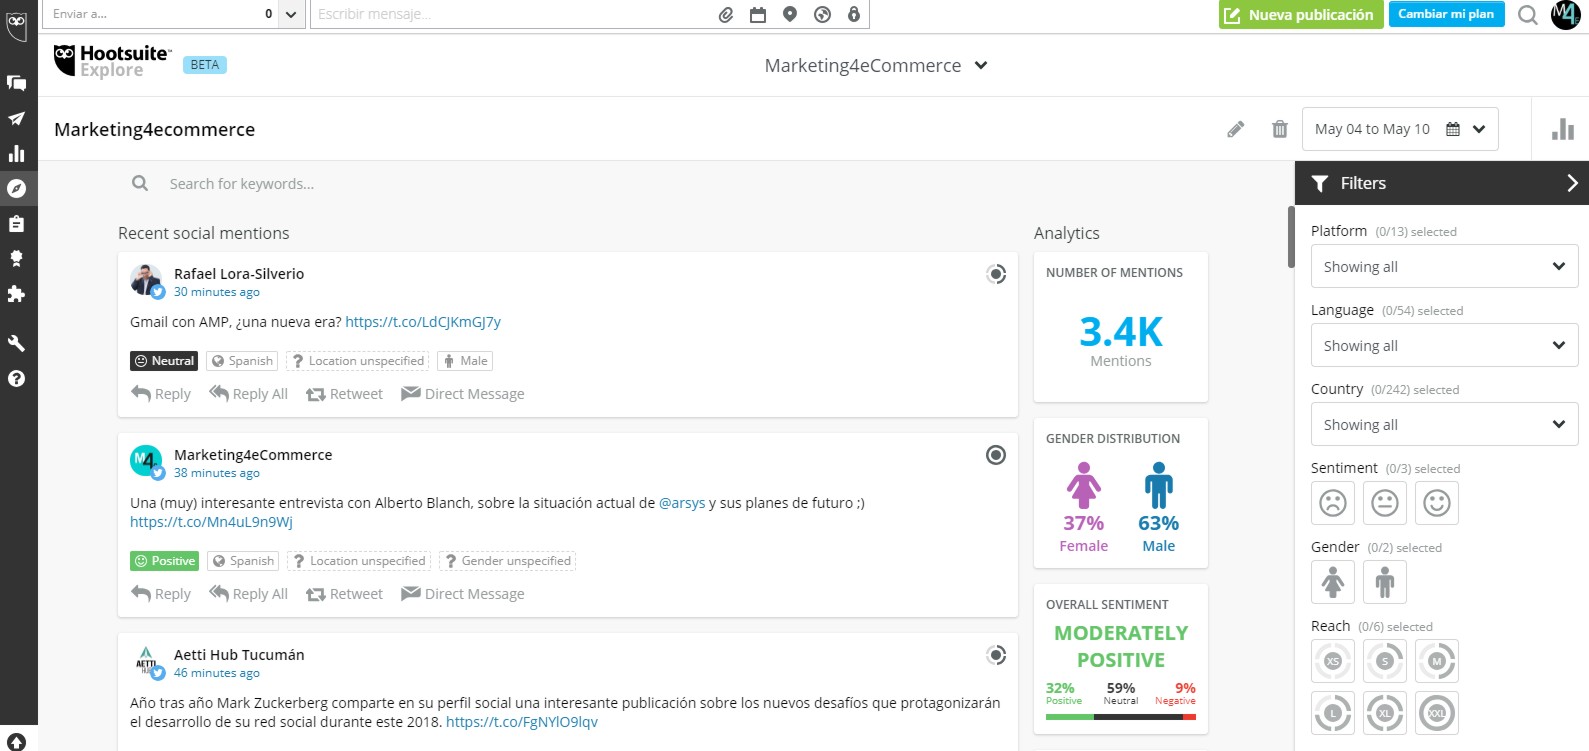This screenshot has width=1589, height=751.
Task: Toggle analytics panel with bar chart icon
Action: tap(1563, 129)
